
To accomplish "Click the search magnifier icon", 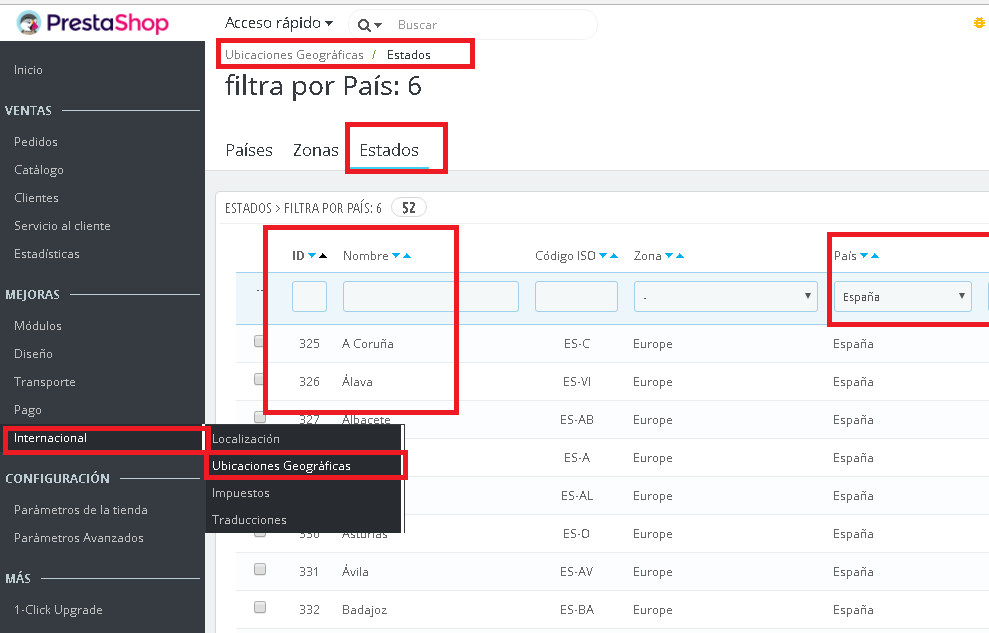I will point(364,25).
